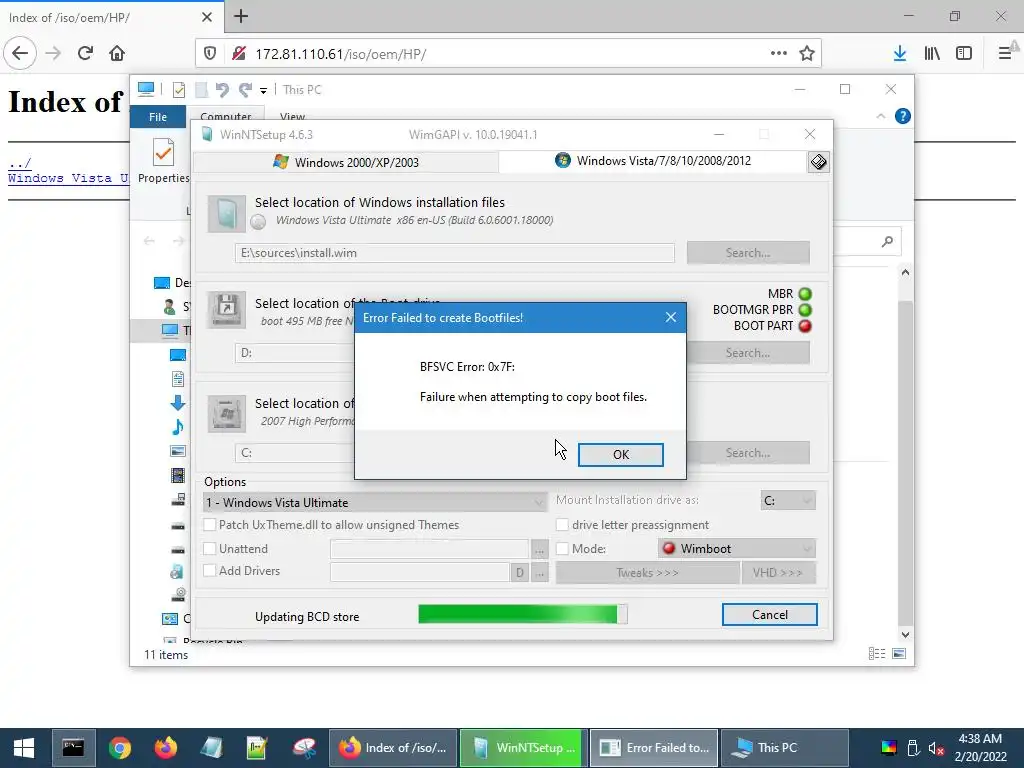Click the Properties ribbon icon in This PC
Image resolution: width=1024 pixels, height=768 pixels.
pos(163,161)
